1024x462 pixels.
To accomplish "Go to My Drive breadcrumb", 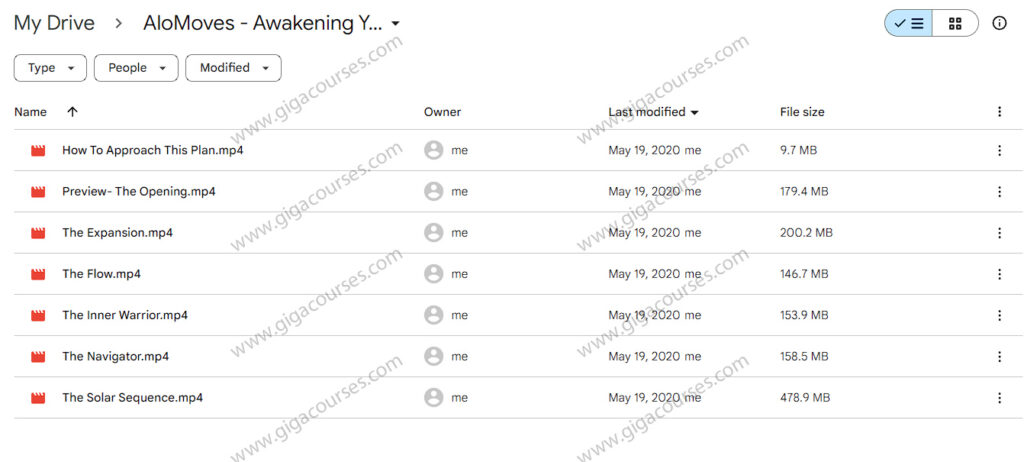I will [54, 23].
